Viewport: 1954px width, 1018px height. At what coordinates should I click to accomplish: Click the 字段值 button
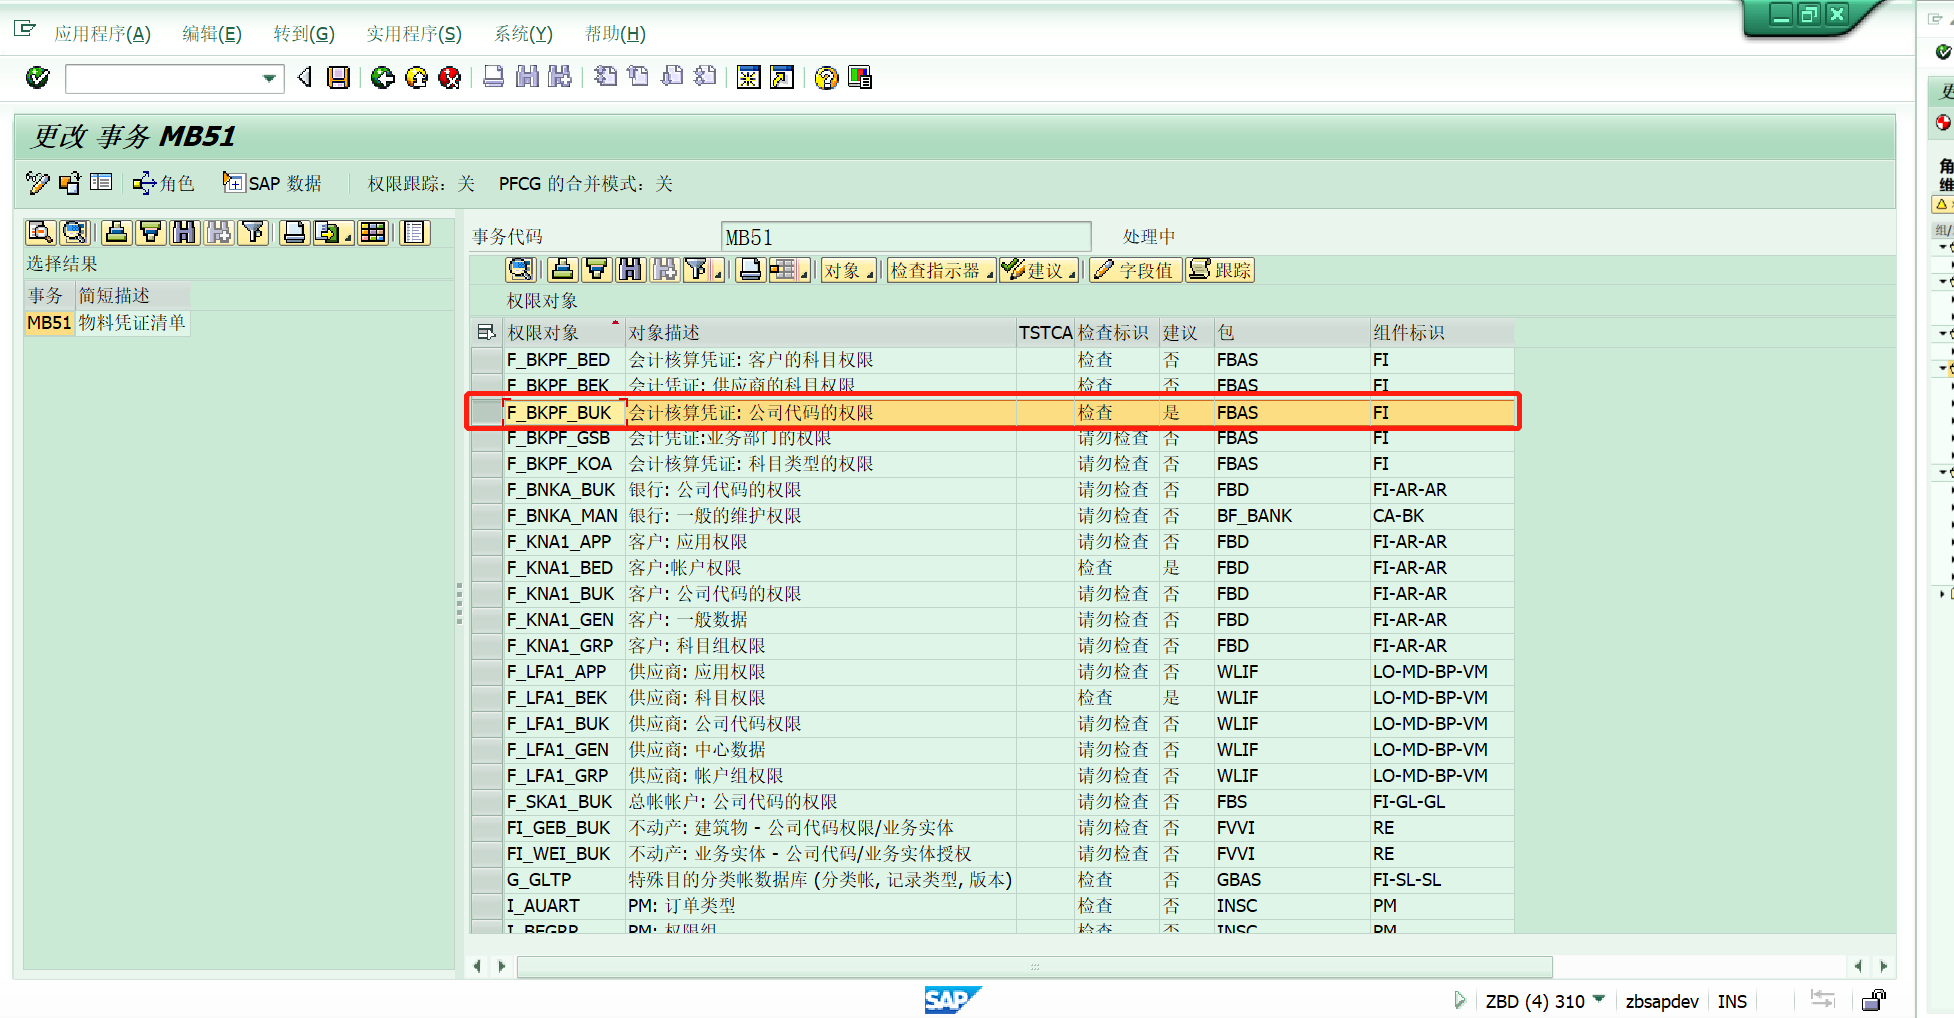[1135, 270]
